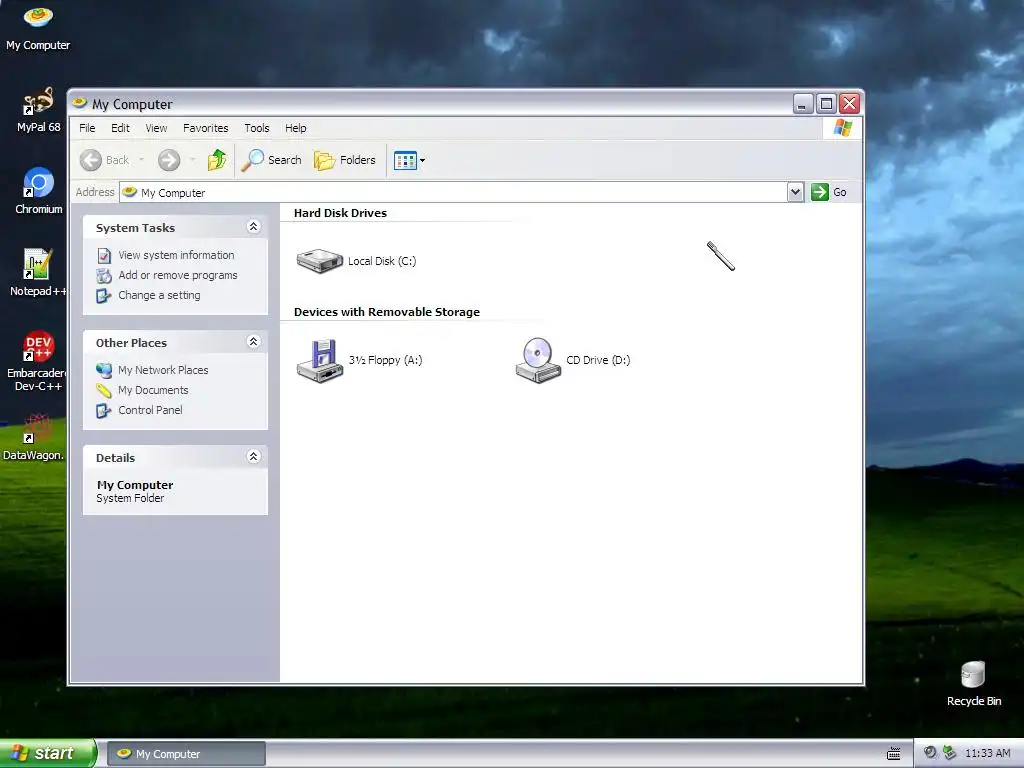Click the My Network Places icon
The height and width of the screenshot is (768, 1024).
point(104,370)
